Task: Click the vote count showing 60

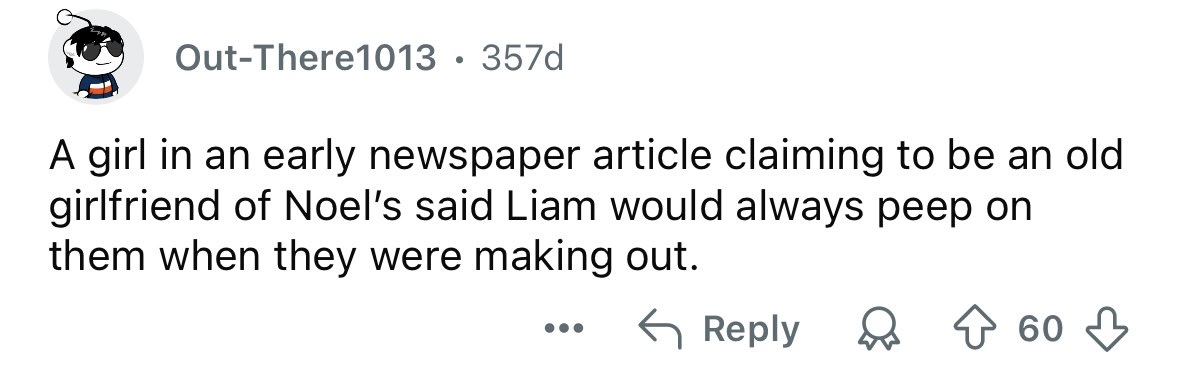Action: click(x=1041, y=330)
